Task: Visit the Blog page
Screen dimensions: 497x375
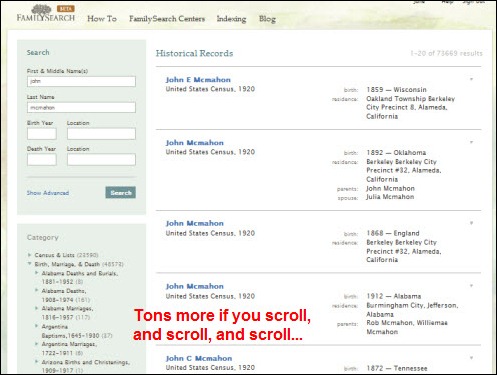Action: (x=267, y=19)
